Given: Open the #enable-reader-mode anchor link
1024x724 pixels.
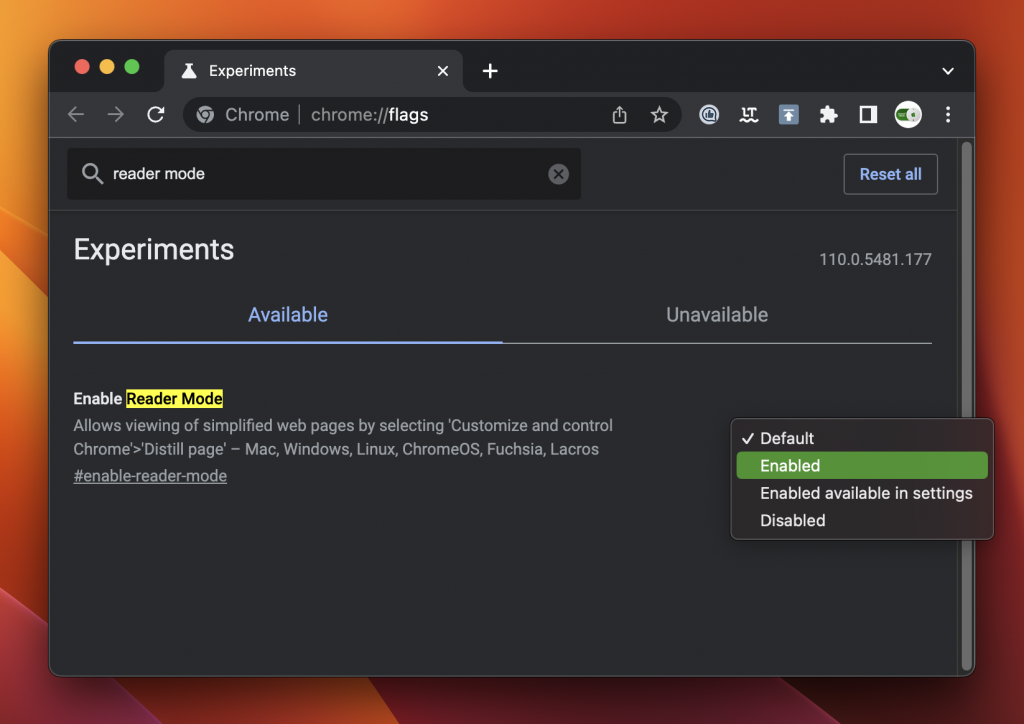Looking at the screenshot, I should click(x=150, y=476).
